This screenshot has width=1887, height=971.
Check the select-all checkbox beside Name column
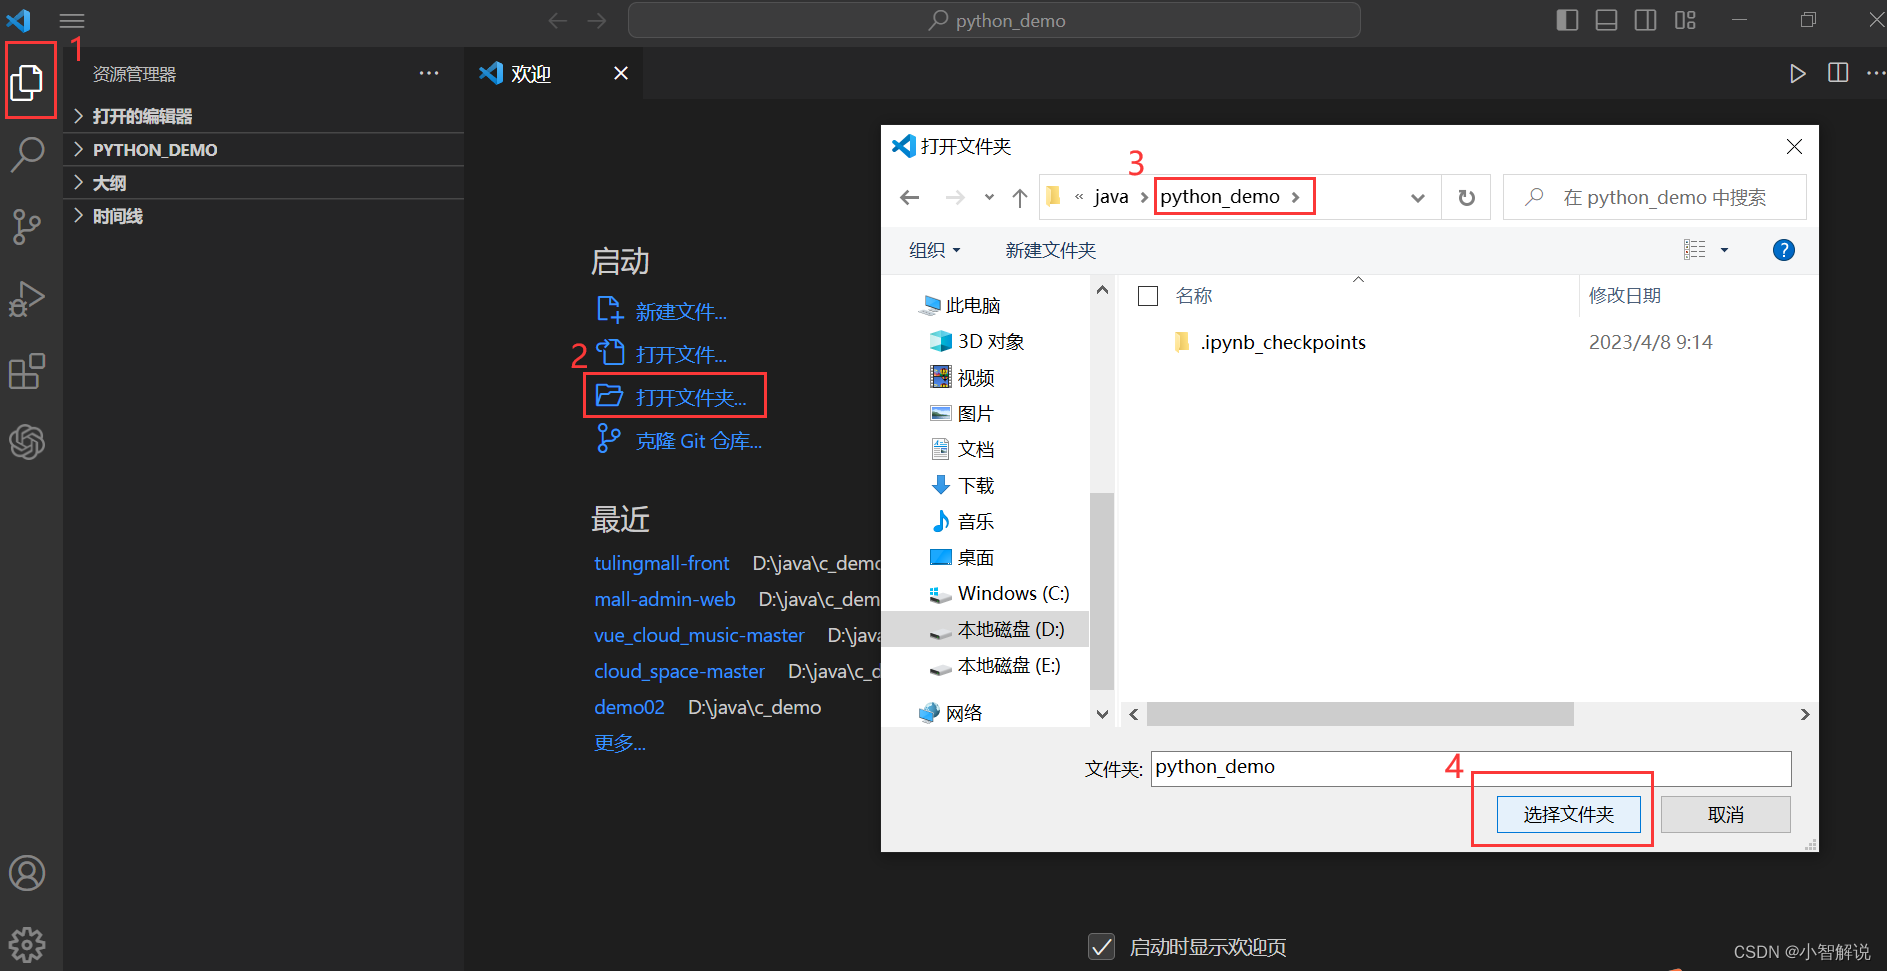tap(1148, 296)
